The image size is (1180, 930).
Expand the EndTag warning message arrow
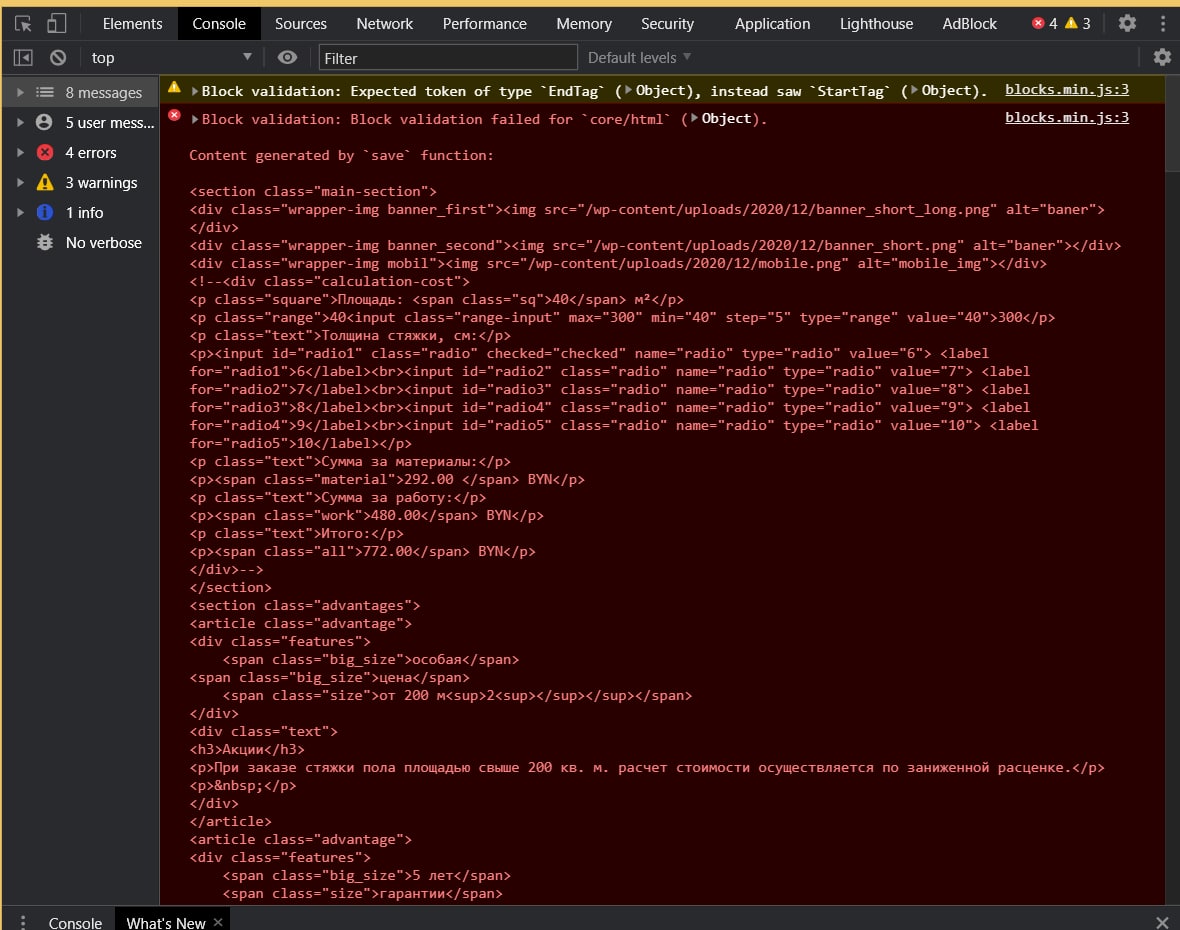[195, 91]
